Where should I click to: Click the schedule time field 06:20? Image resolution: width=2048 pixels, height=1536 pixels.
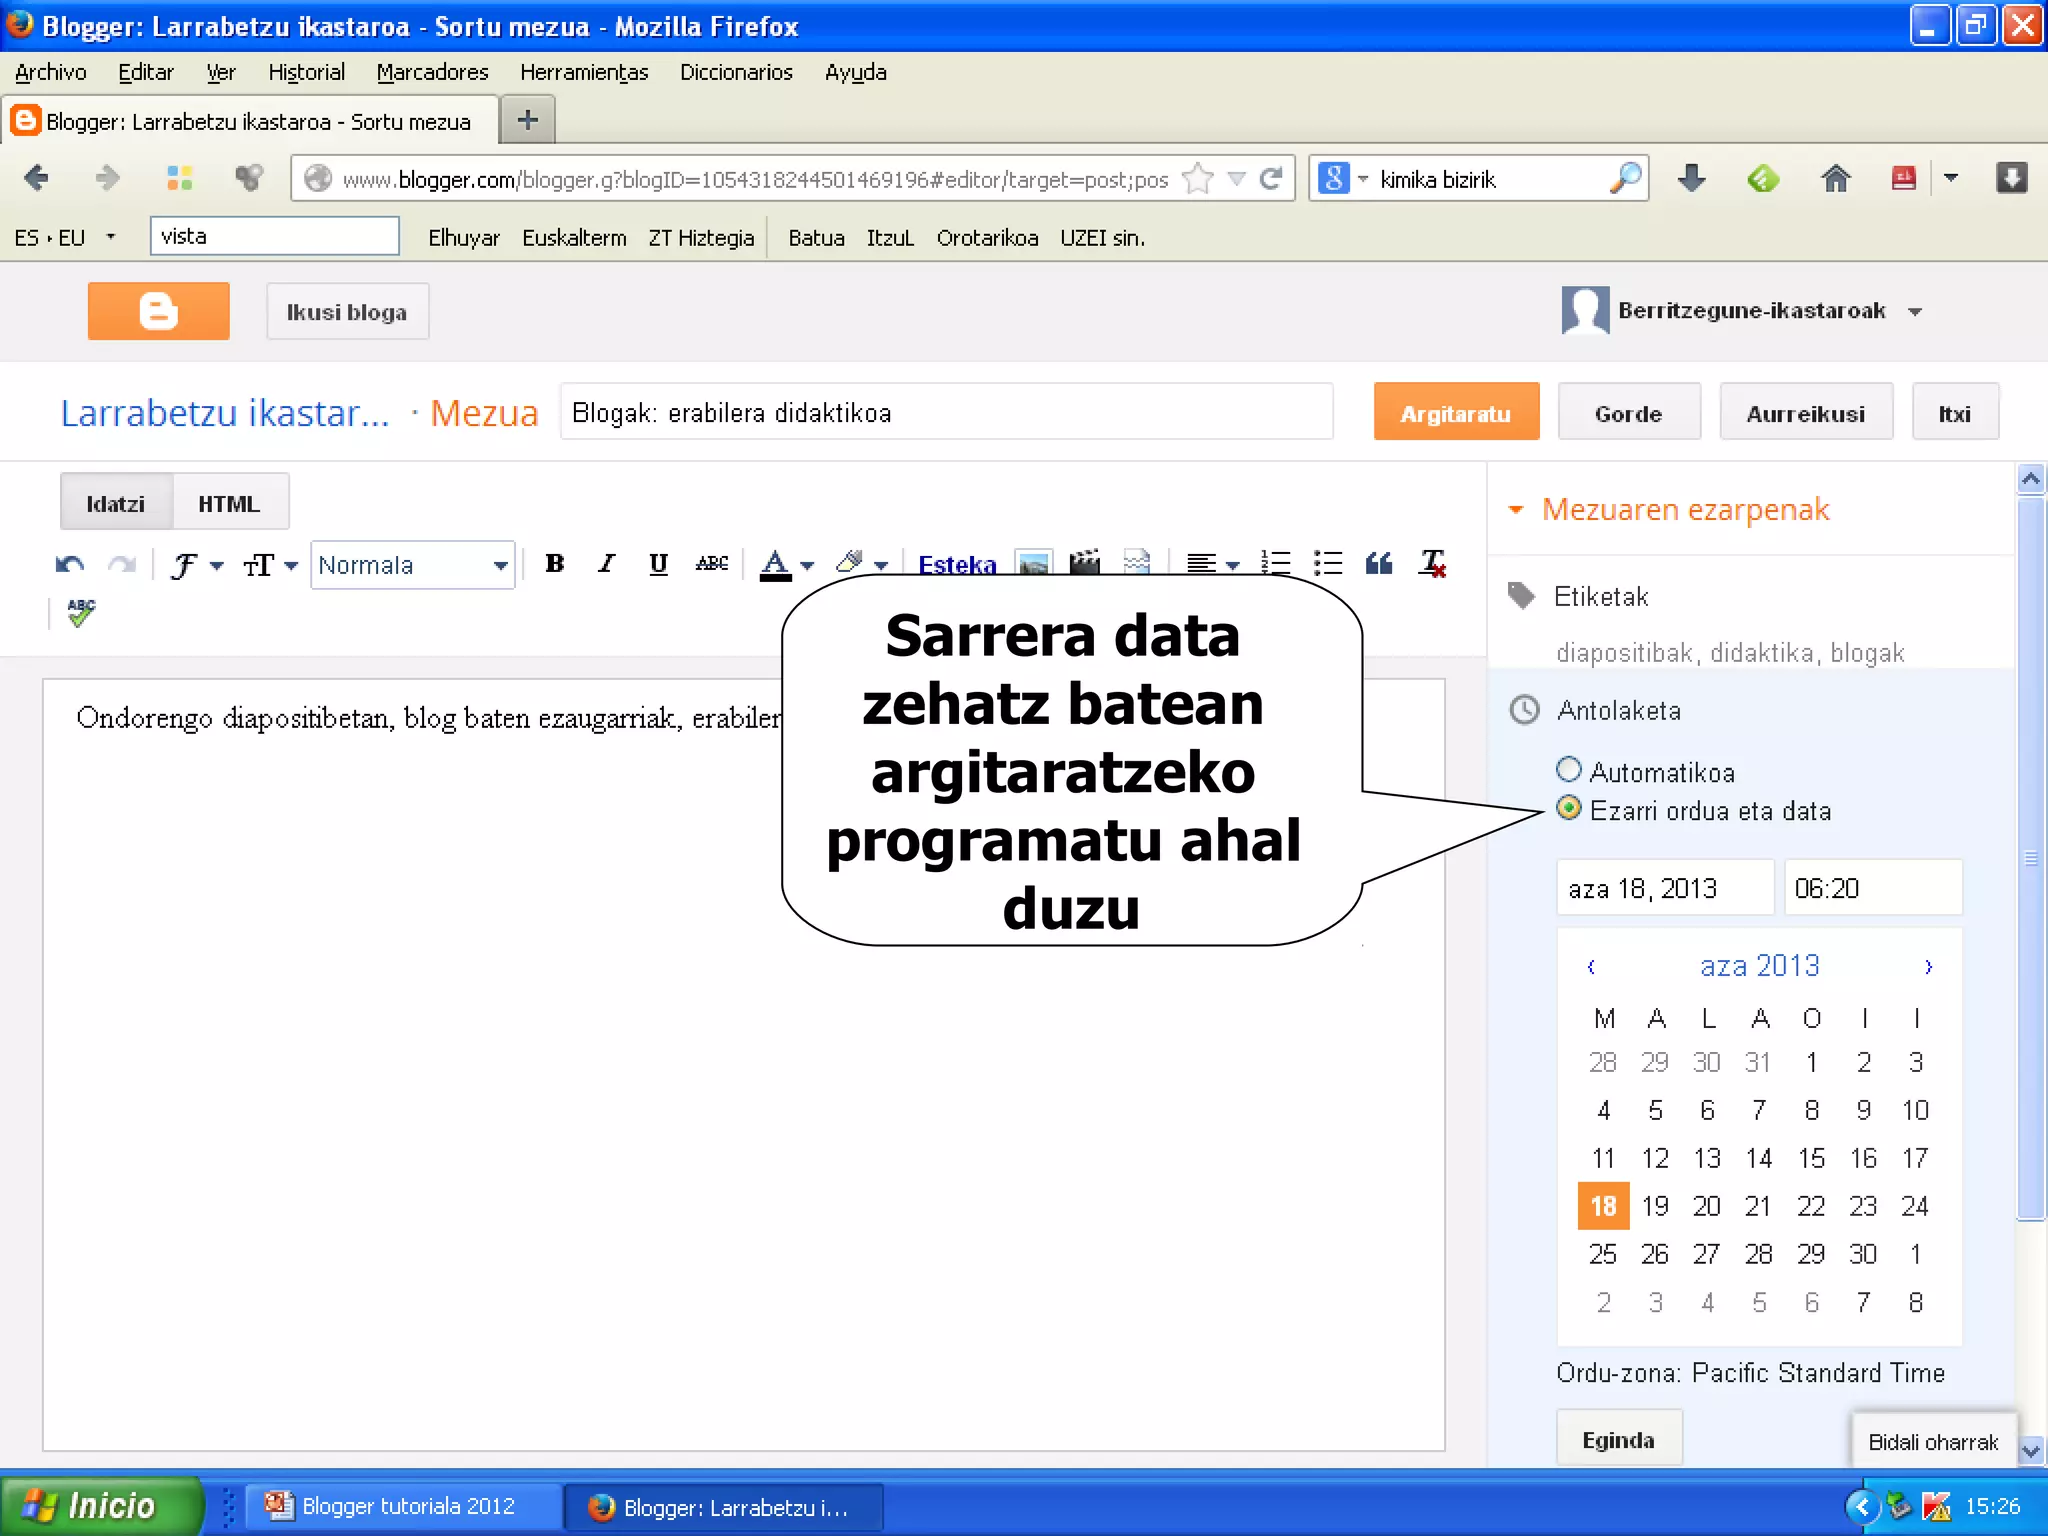coord(1873,887)
